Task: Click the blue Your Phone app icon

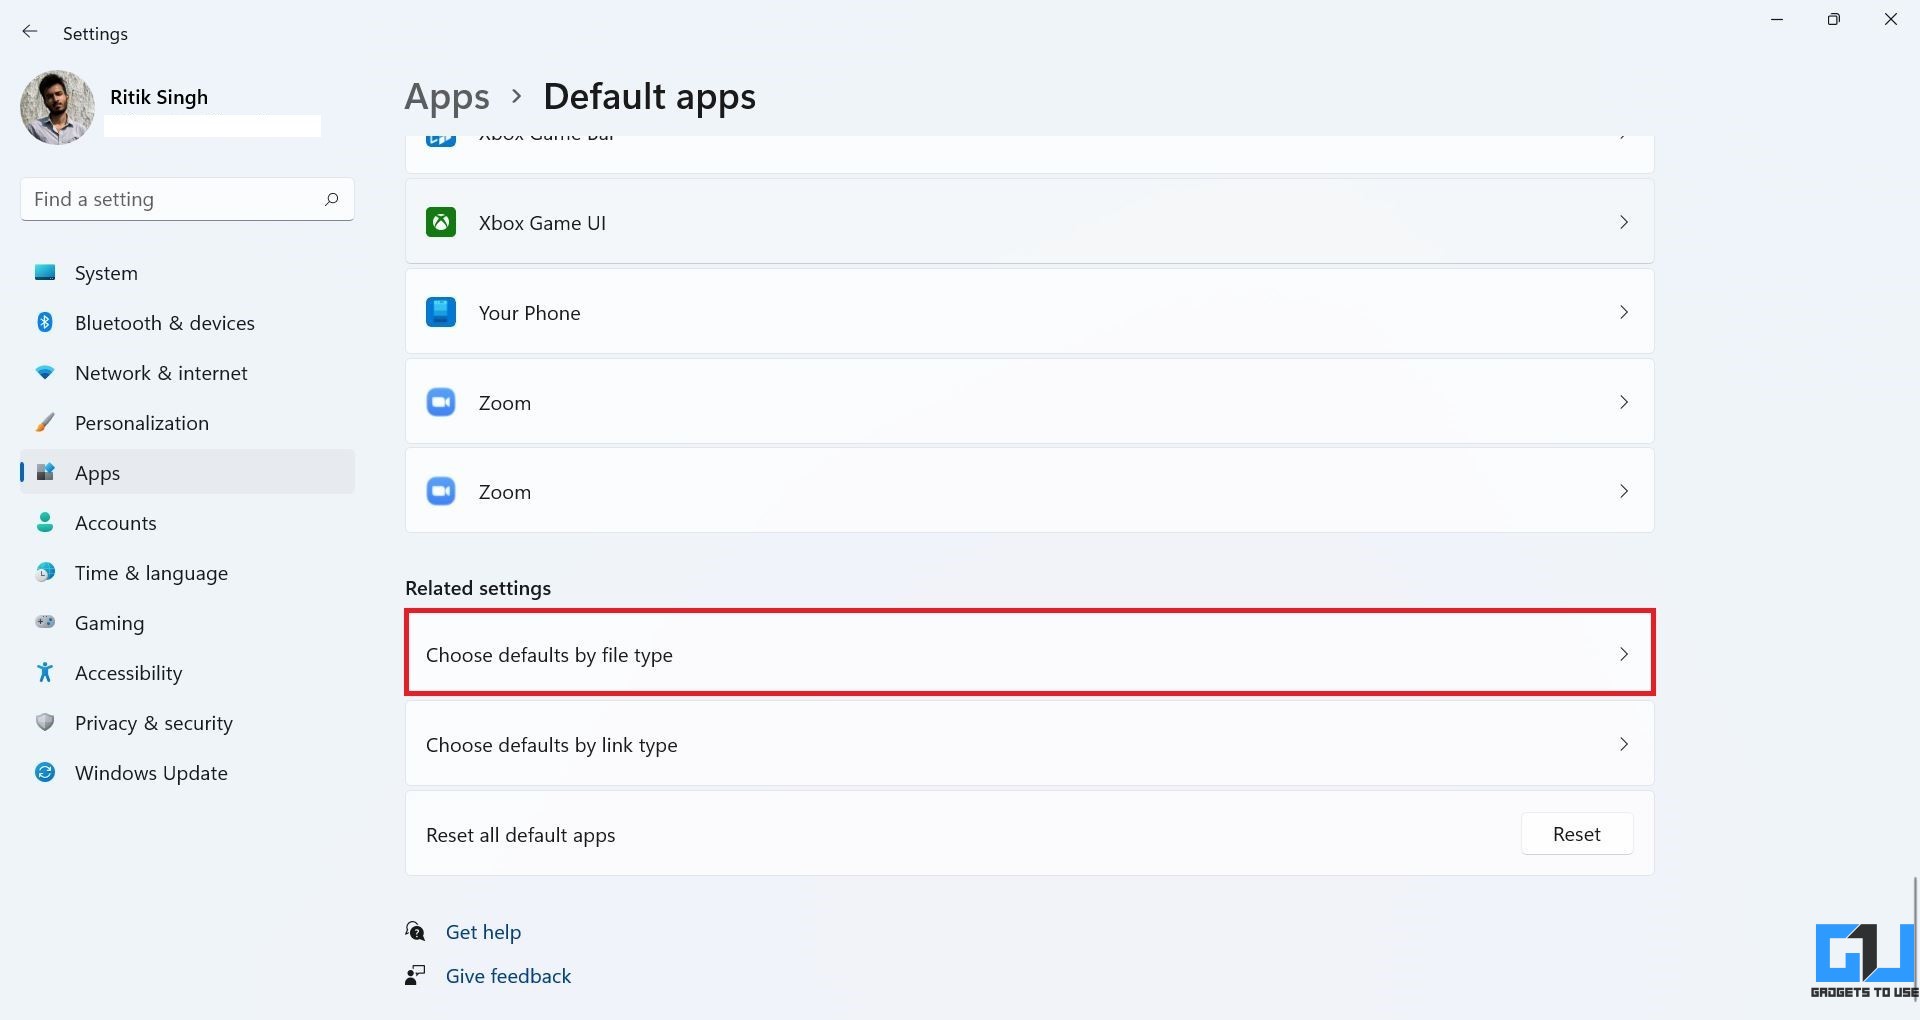Action: coord(441,312)
